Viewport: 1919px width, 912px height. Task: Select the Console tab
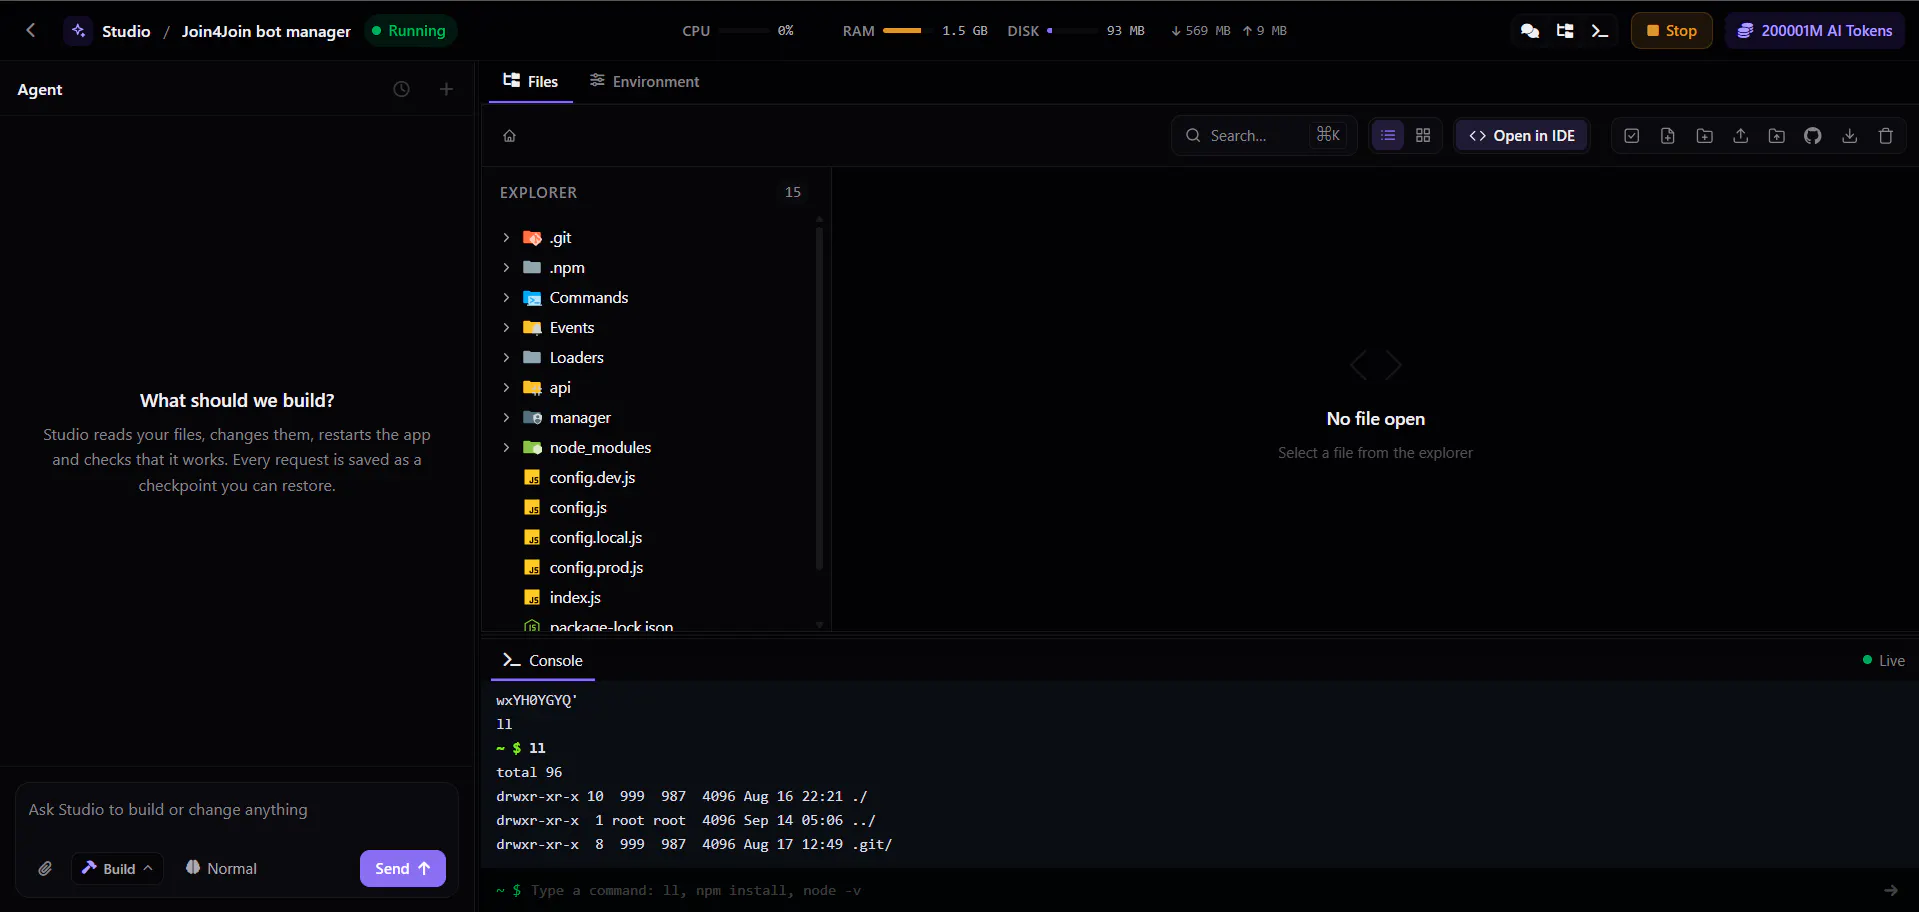coord(543,660)
